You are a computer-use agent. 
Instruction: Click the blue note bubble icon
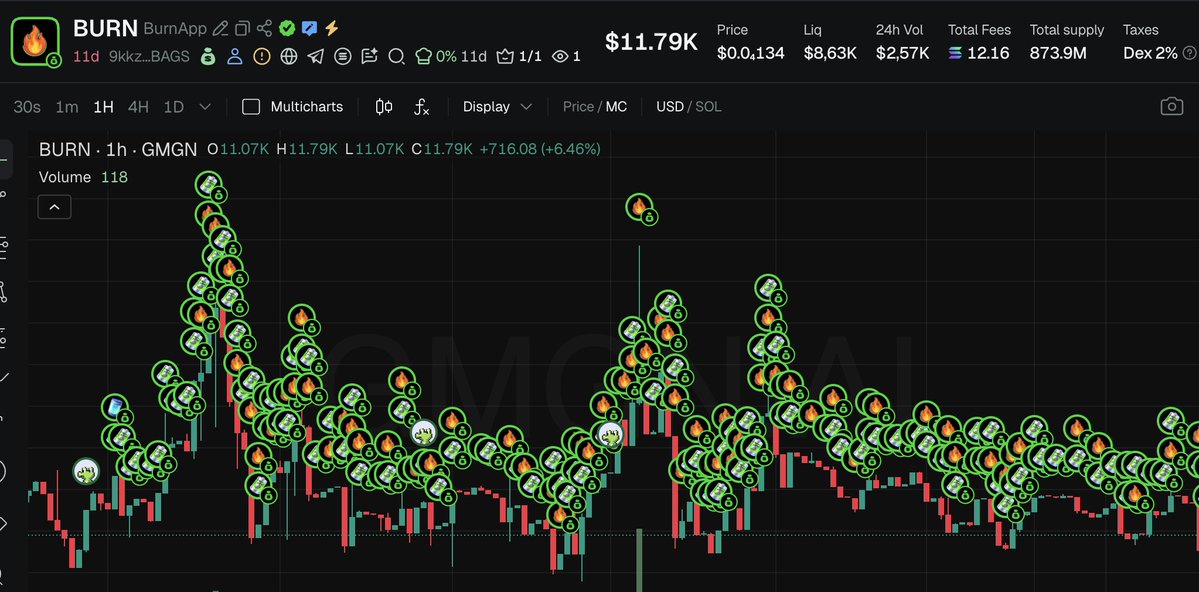pyautogui.click(x=309, y=29)
